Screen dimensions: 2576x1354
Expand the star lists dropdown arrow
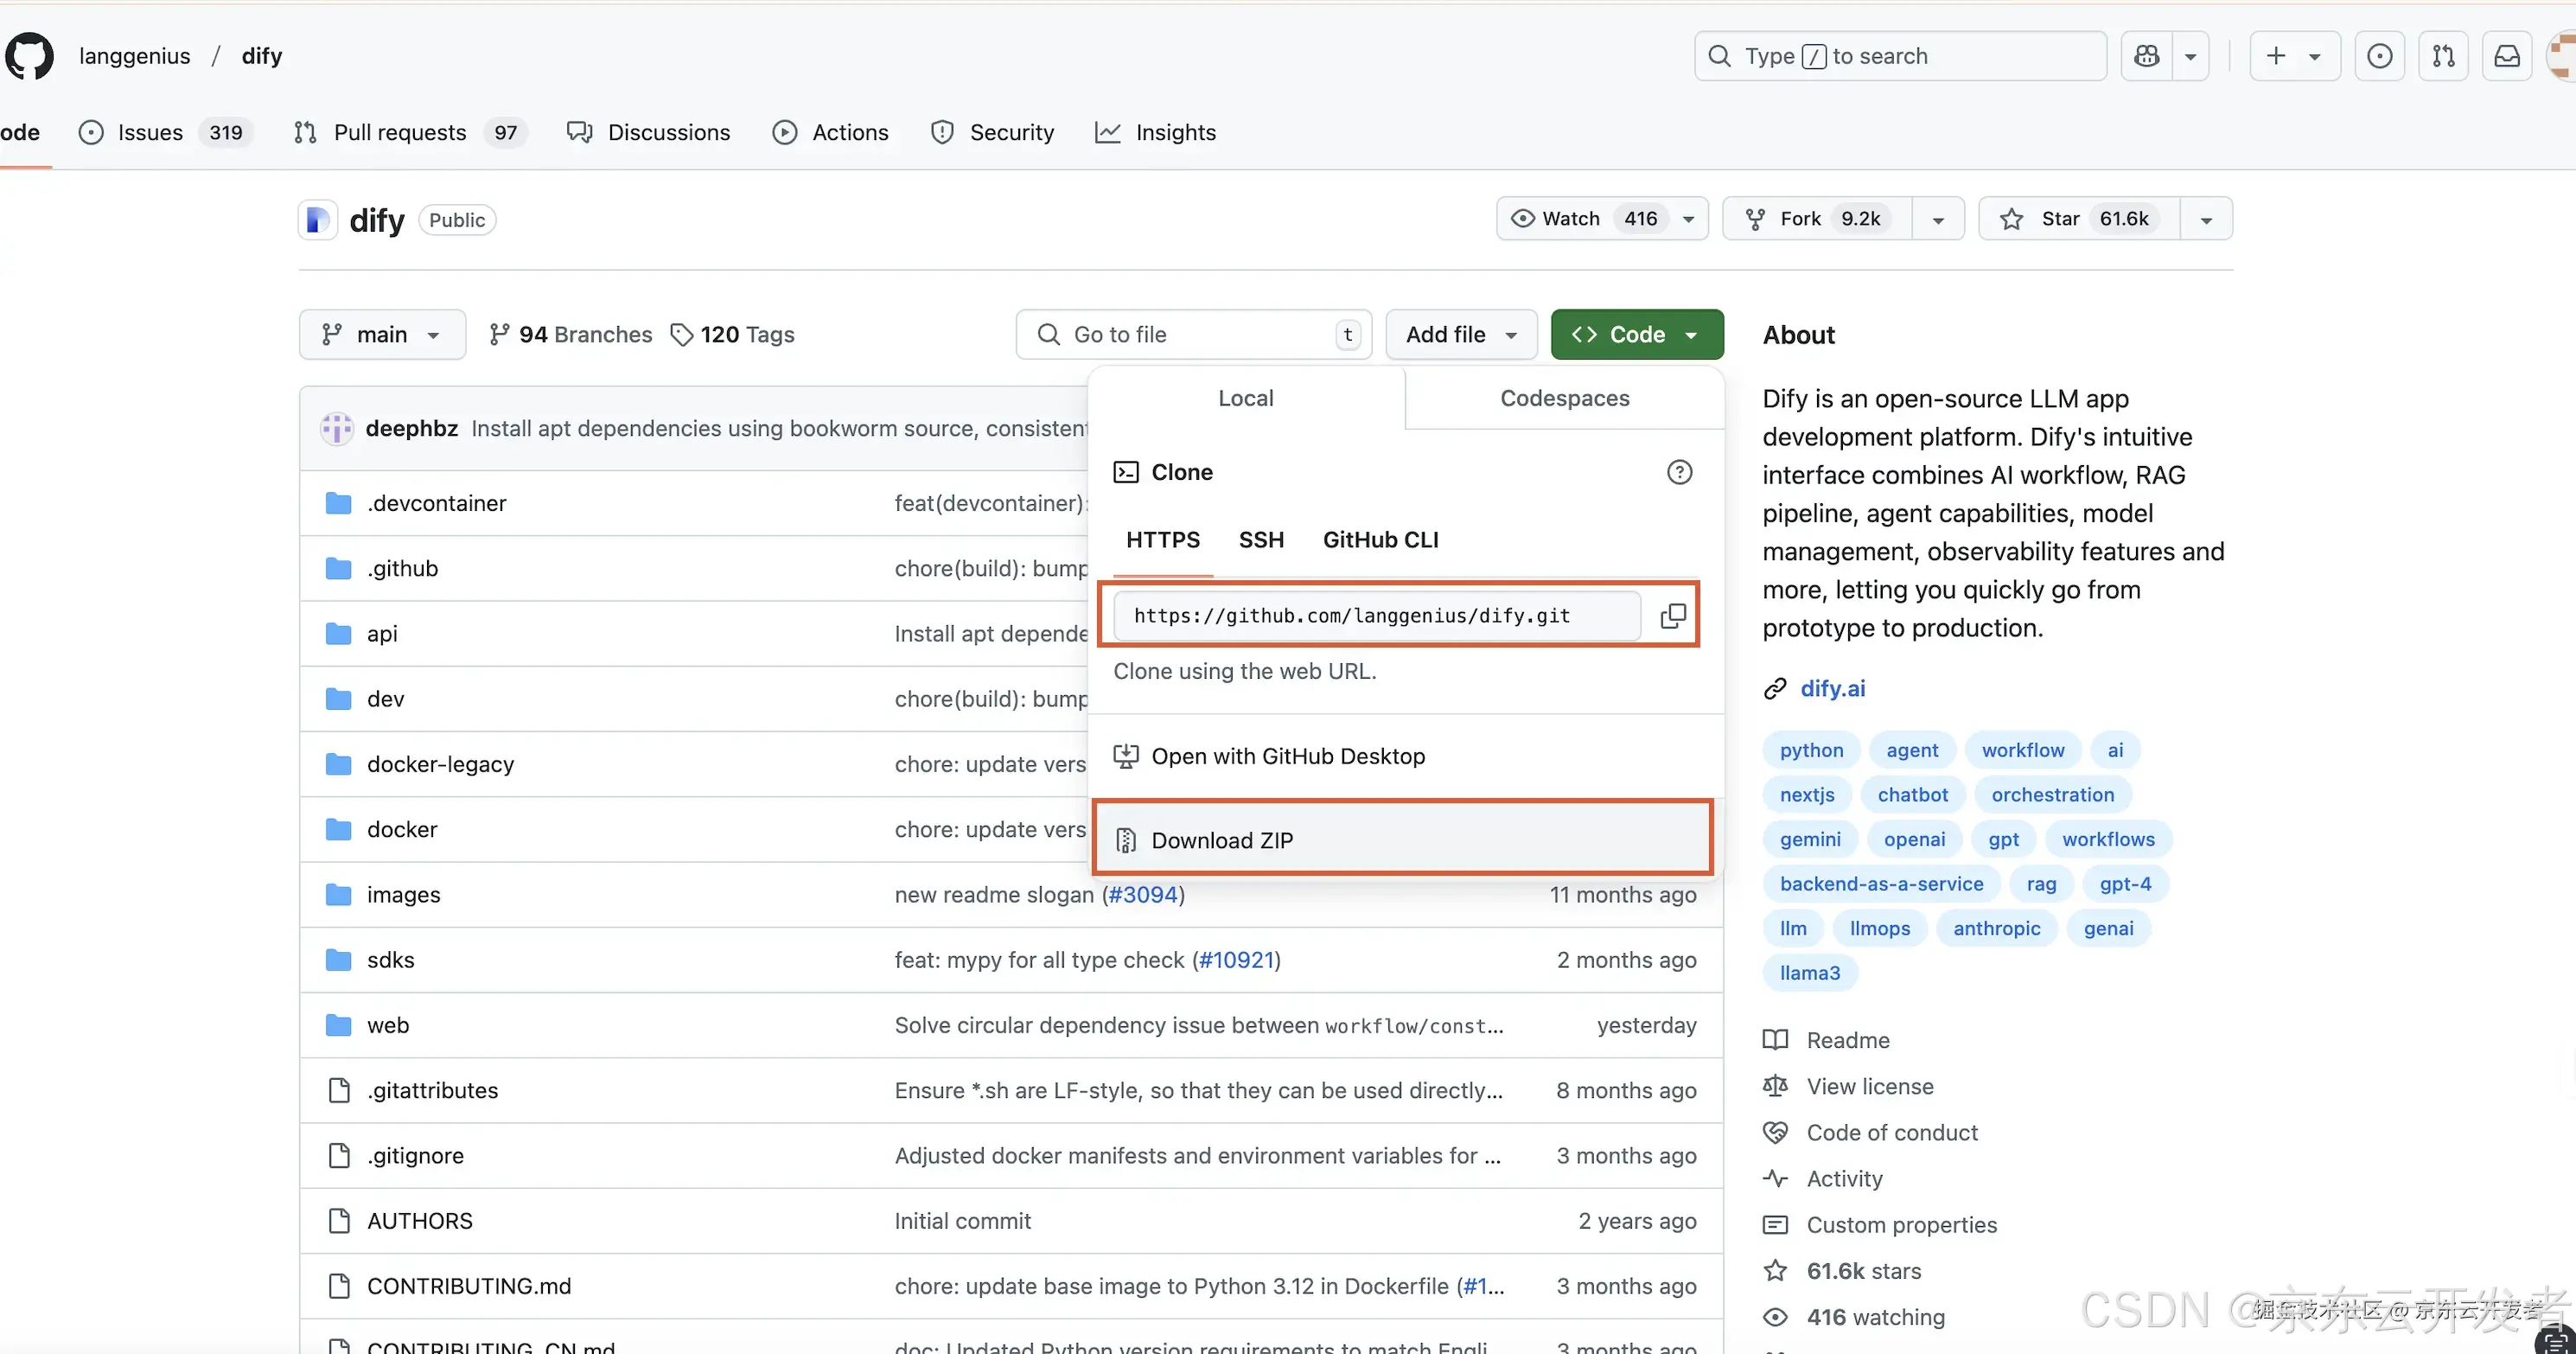tap(2206, 219)
